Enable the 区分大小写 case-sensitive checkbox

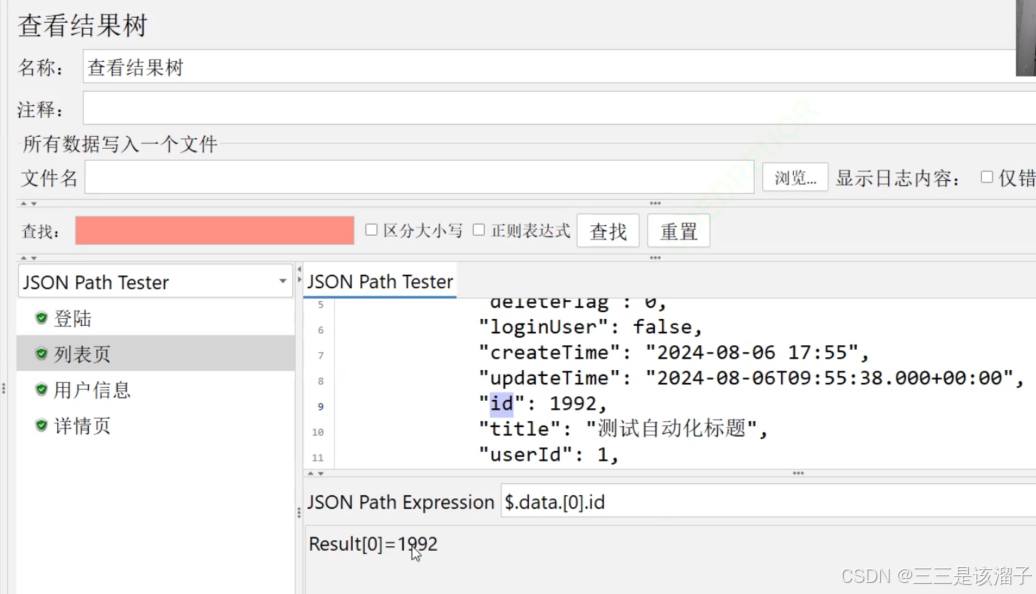[371, 230]
